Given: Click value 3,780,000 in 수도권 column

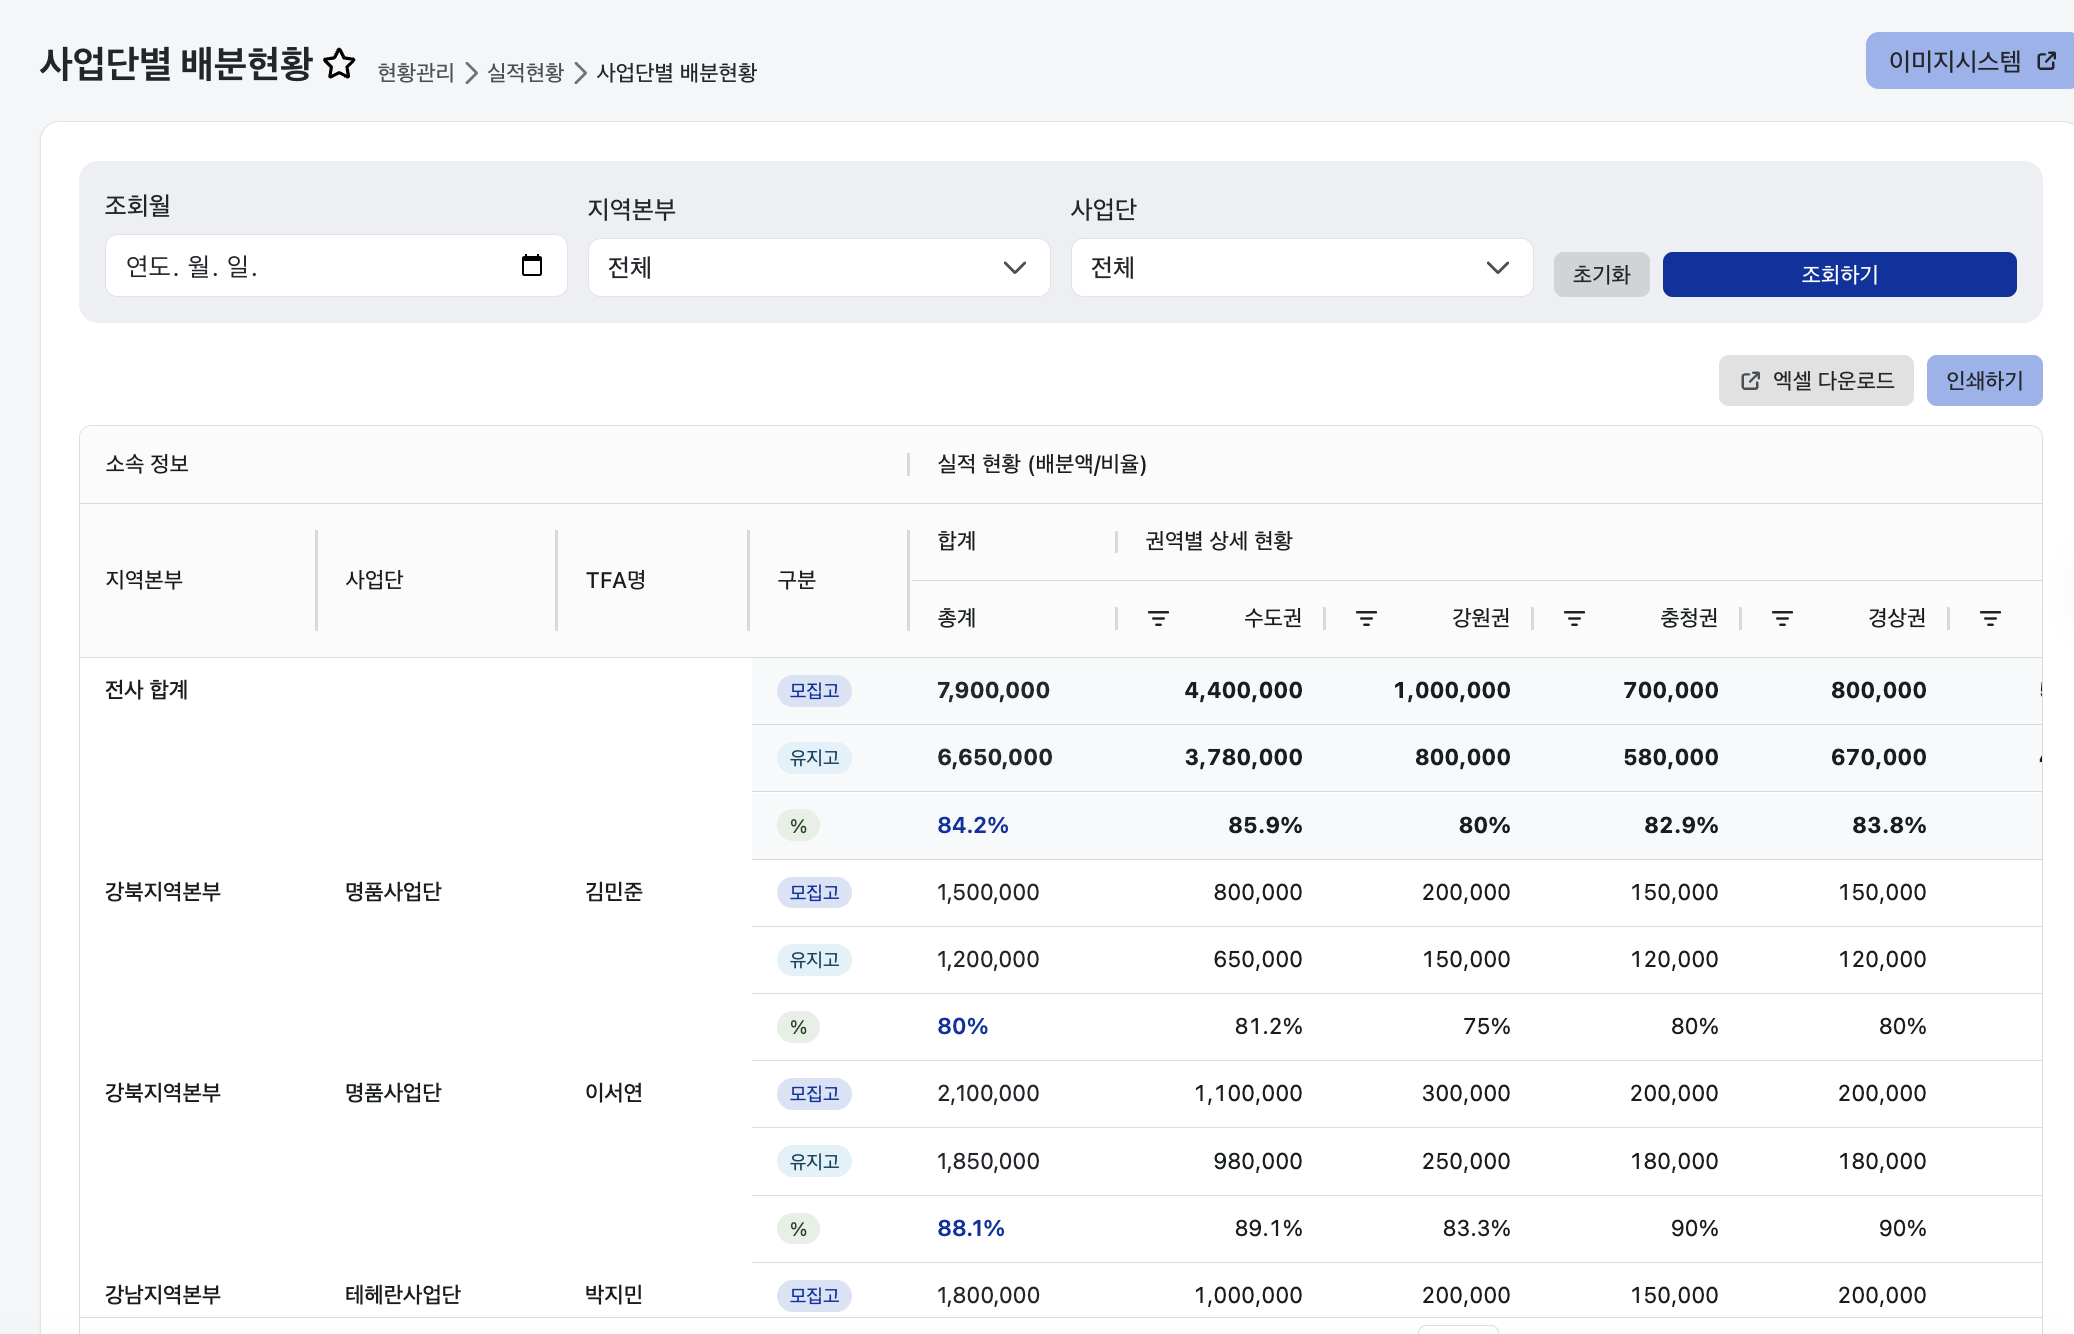Looking at the screenshot, I should [1243, 757].
